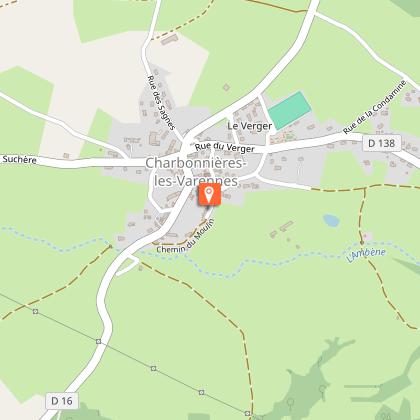420x420 pixels.
Task: Click the pink building near L'Ambène path
Action: [x=368, y=236]
